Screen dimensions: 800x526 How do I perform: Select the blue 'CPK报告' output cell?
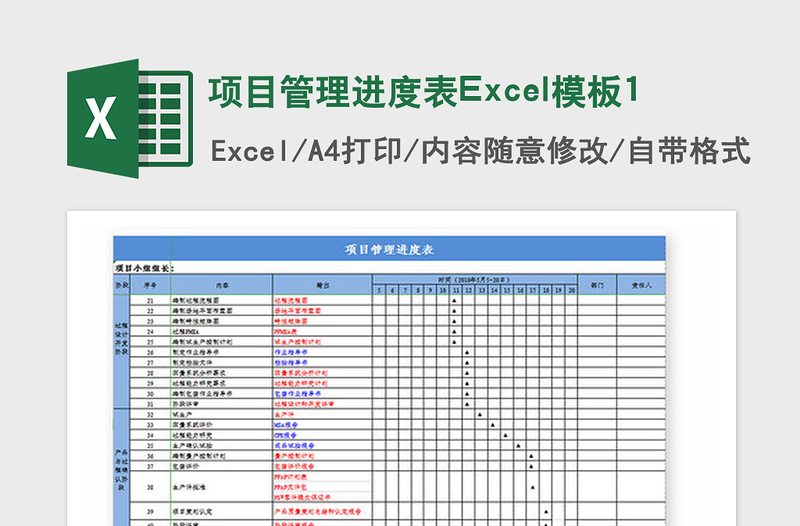(322, 435)
